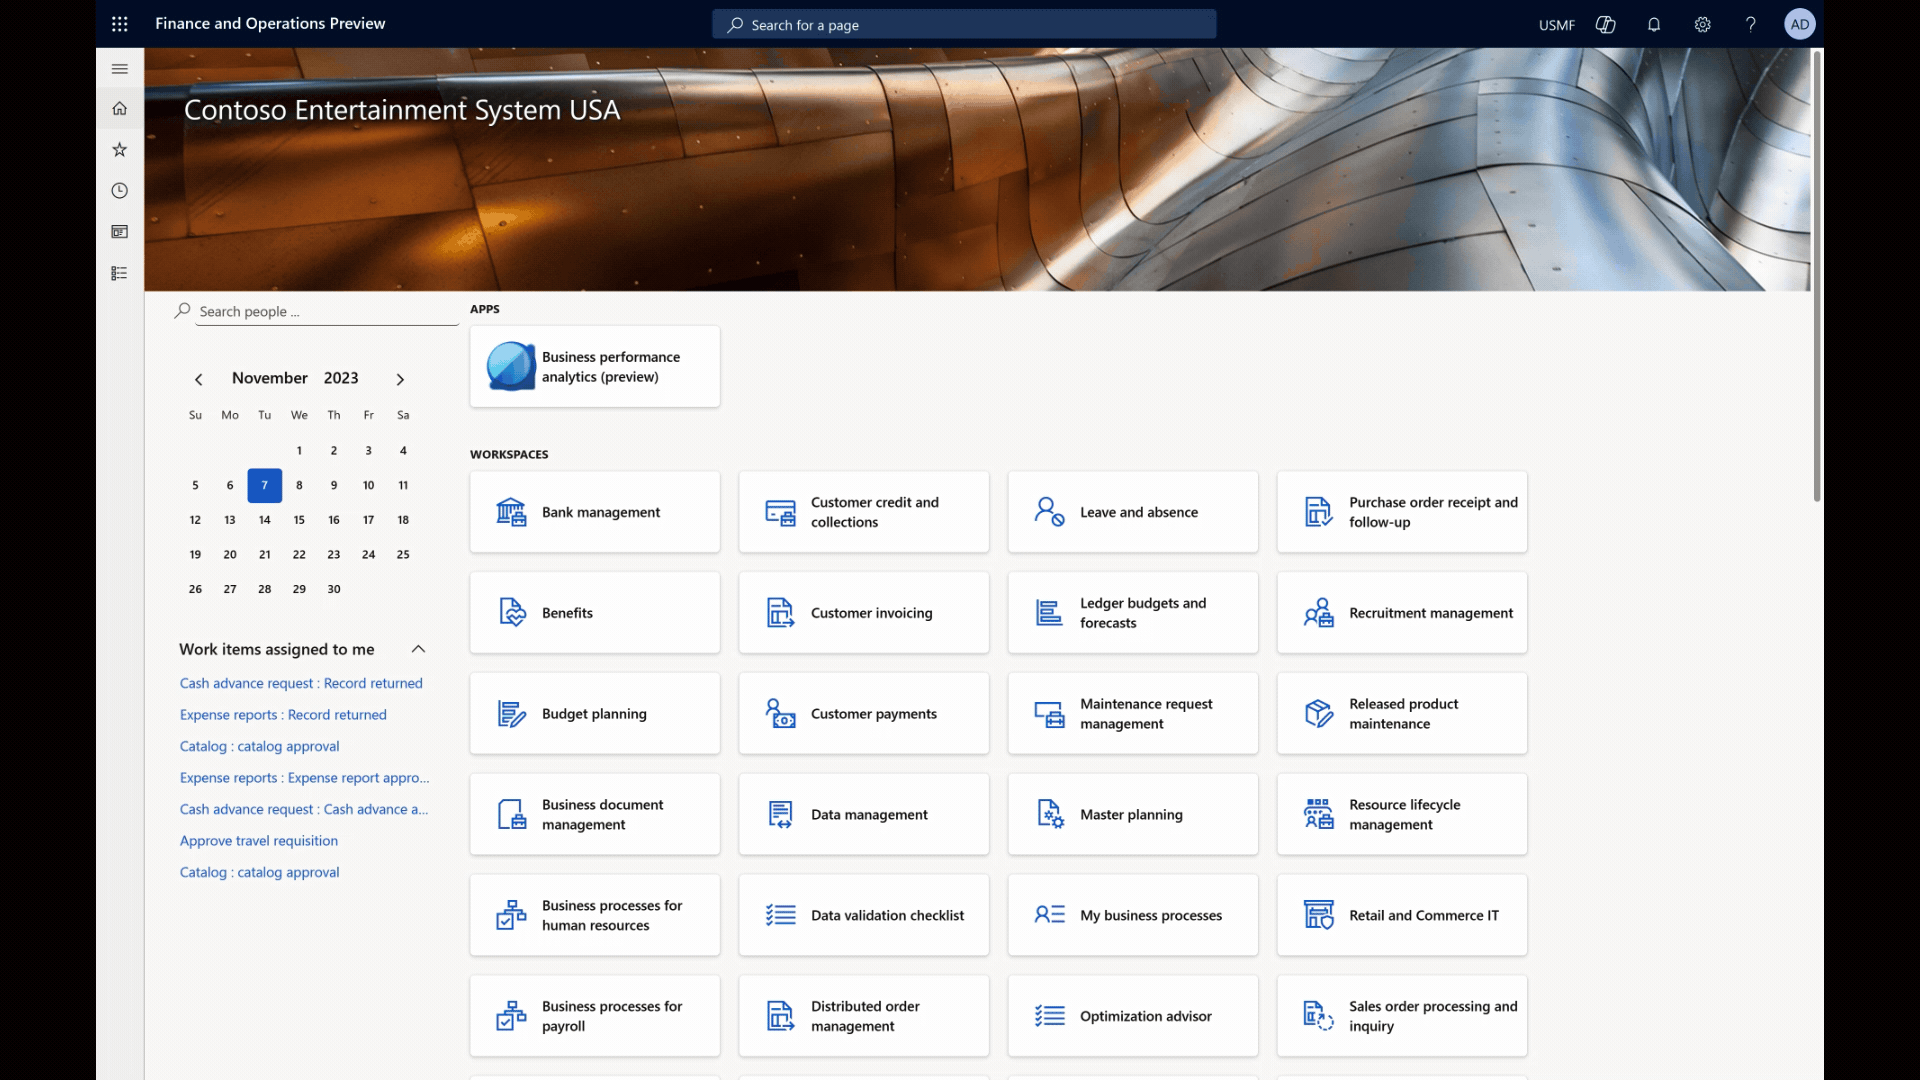Show notifications bell
1920x1080 pixels.
tap(1654, 25)
